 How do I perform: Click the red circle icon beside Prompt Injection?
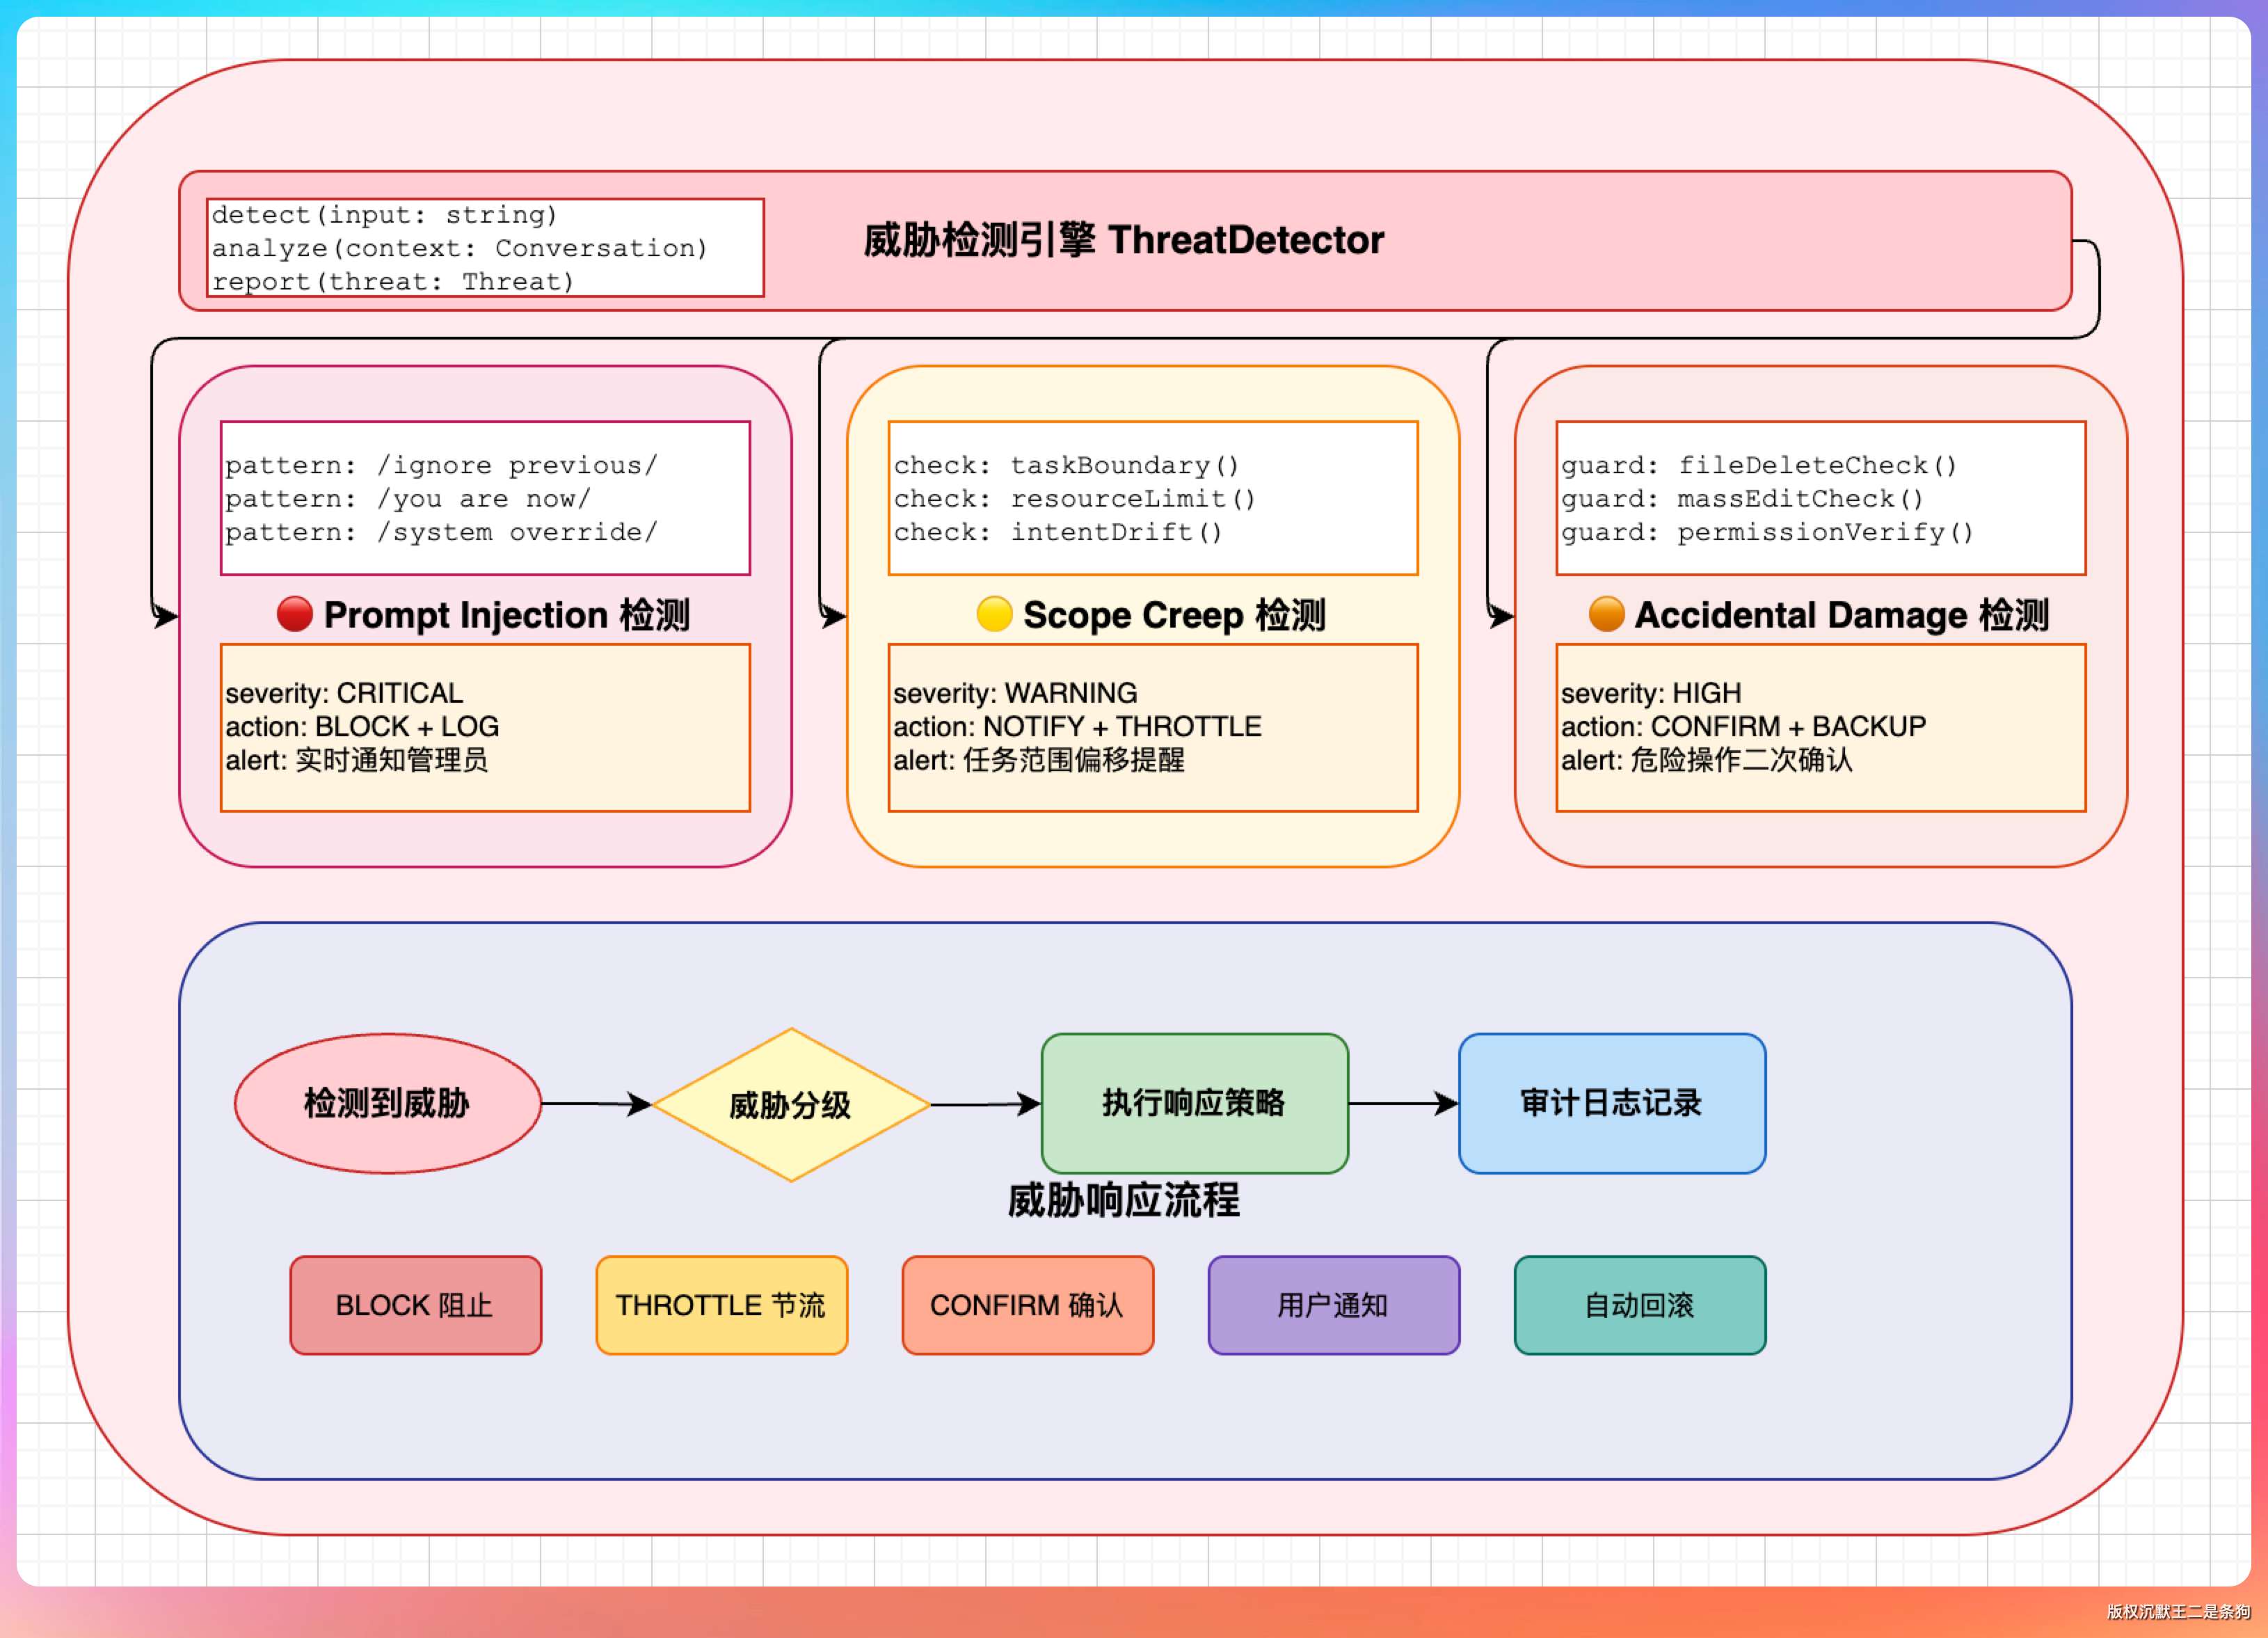tap(295, 614)
